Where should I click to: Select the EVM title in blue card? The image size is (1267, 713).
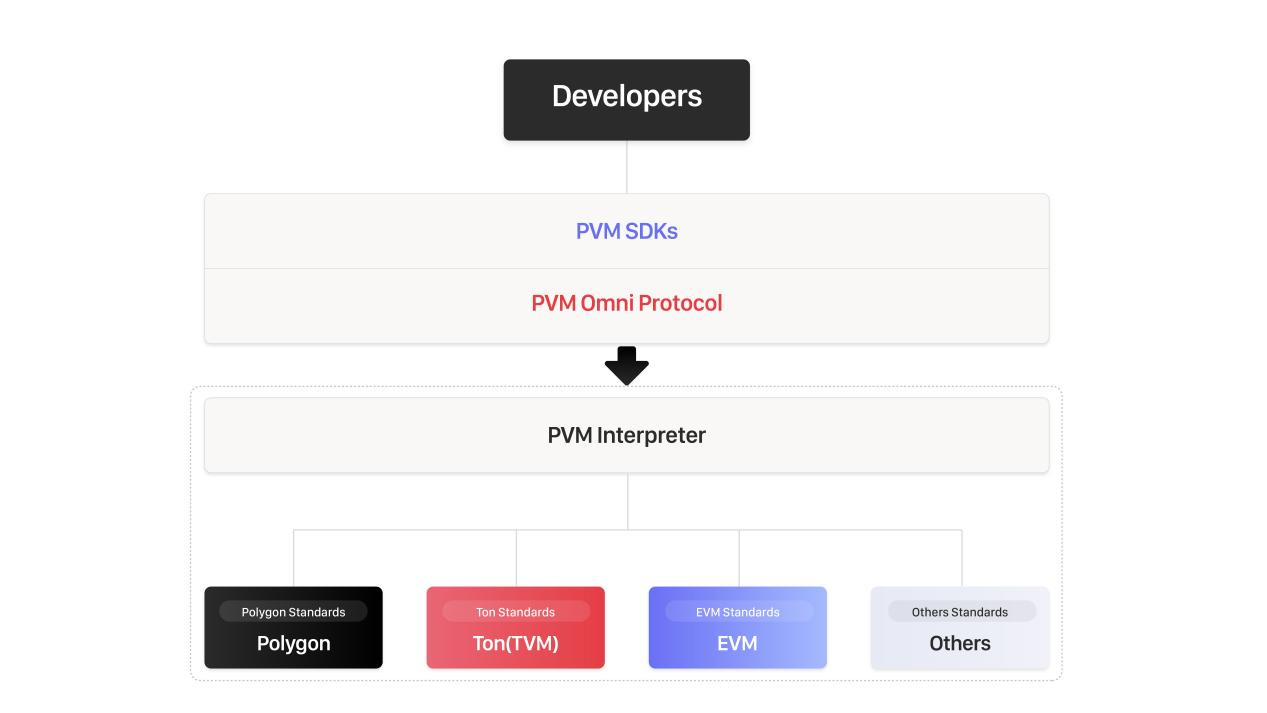[x=737, y=643]
